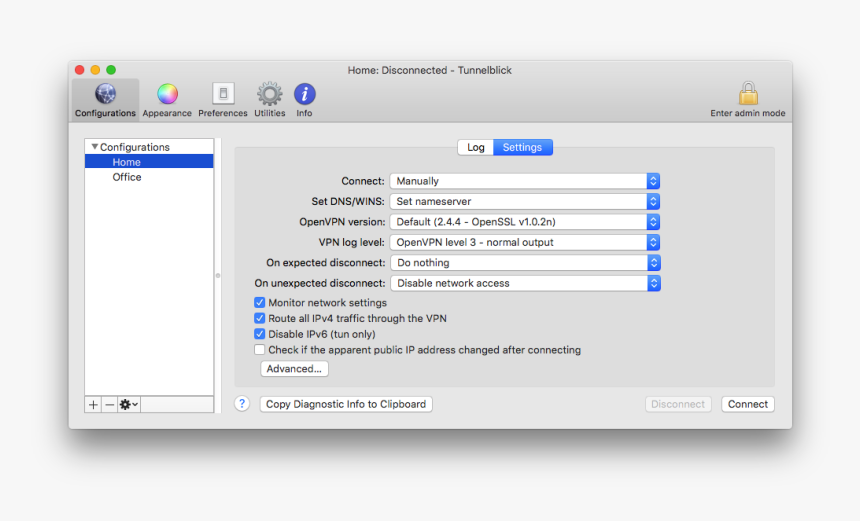Toggle Disable IPv6 (tun only) checkbox
This screenshot has width=860, height=521.
tap(259, 334)
